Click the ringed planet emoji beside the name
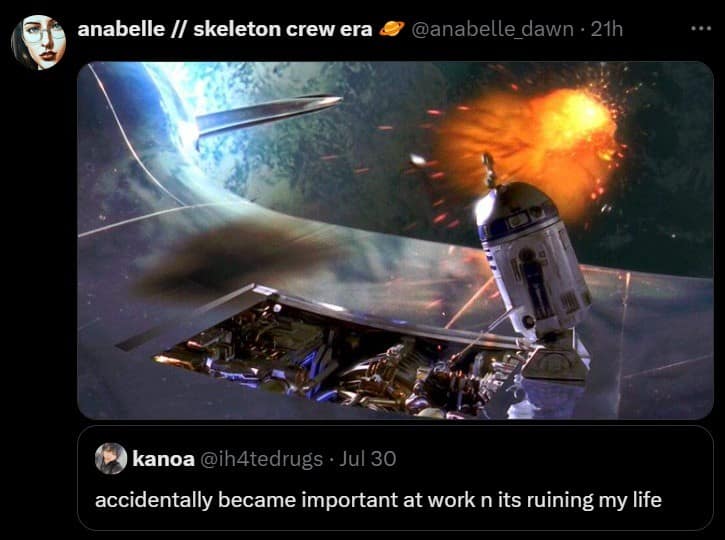This screenshot has width=725, height=540. pyautogui.click(x=392, y=29)
